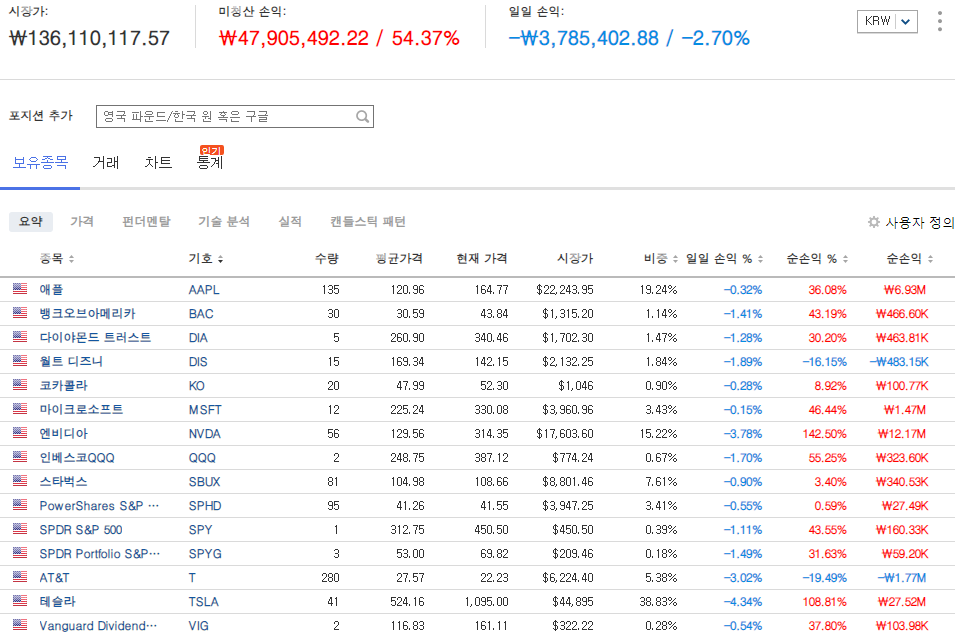
Task: Click the market value $44,895
Action: 573,601
